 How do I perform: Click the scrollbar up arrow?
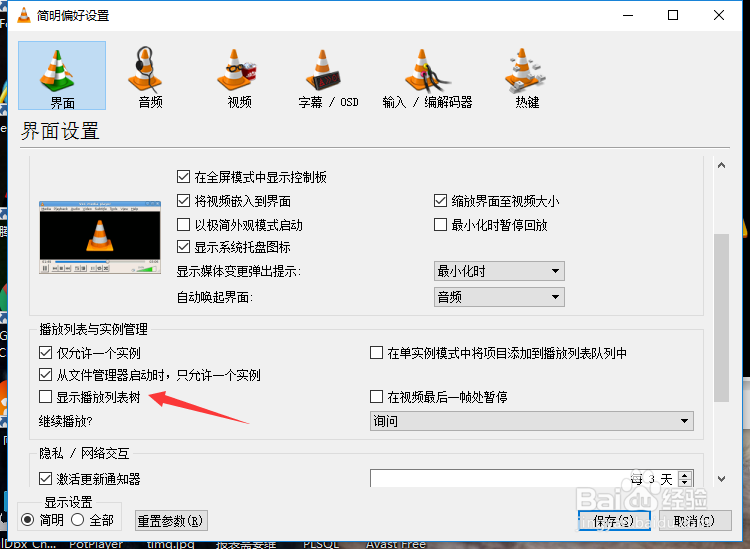(721, 165)
